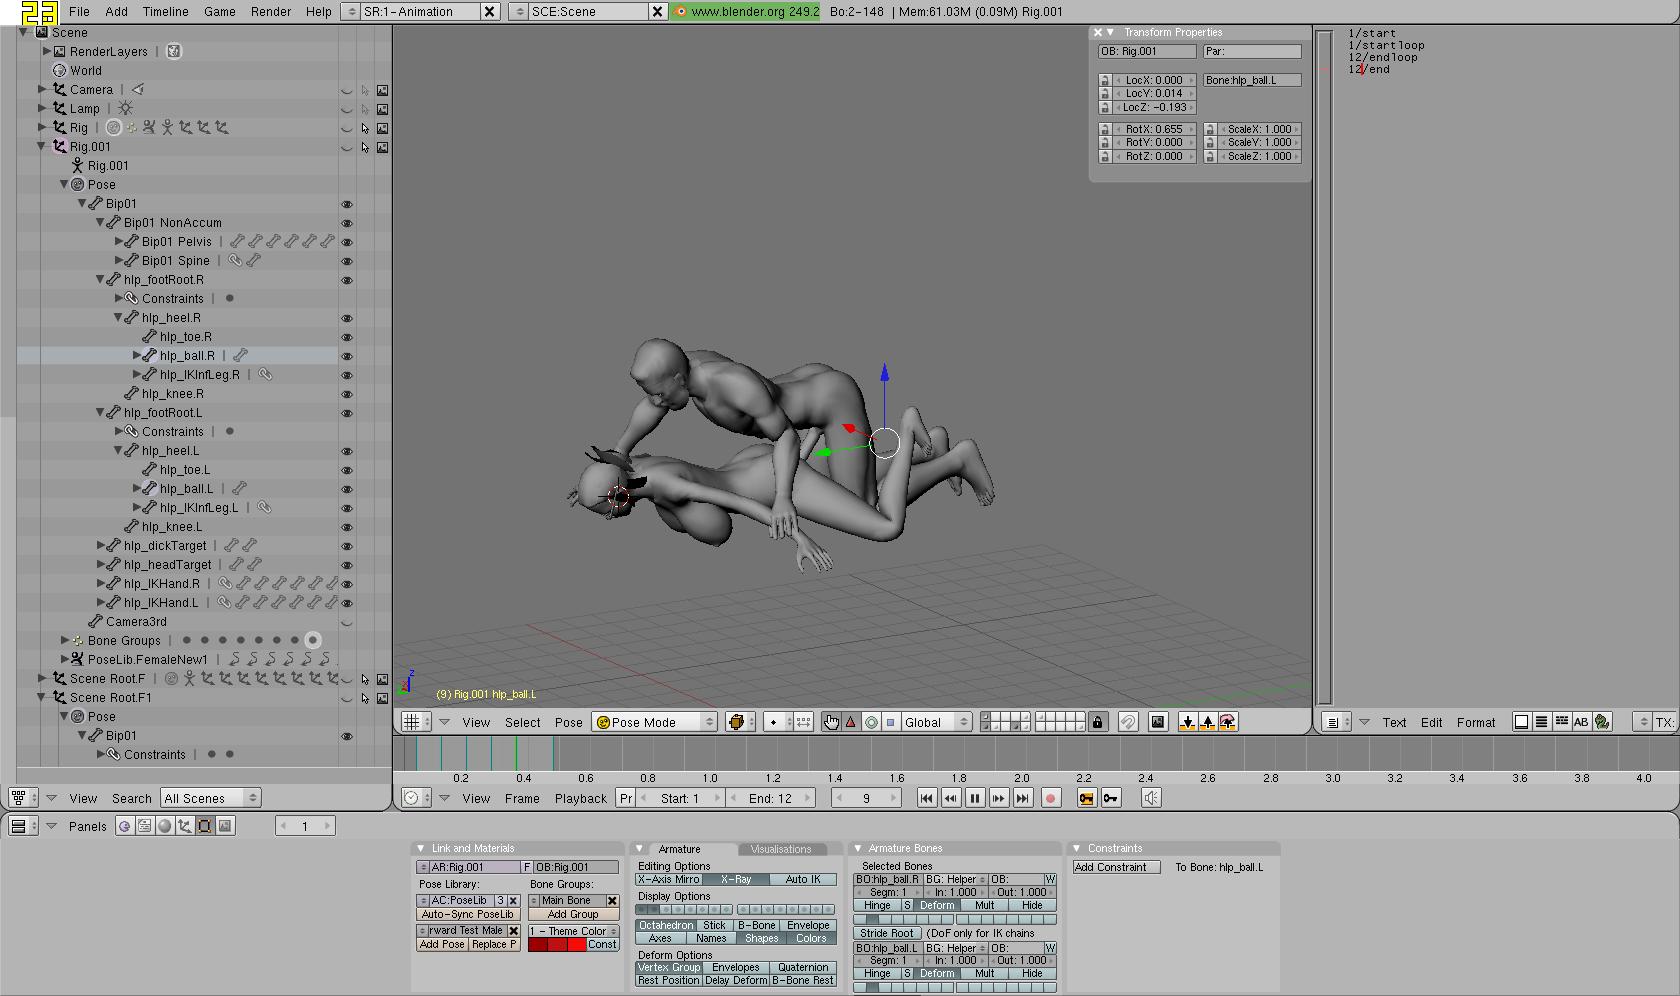Open the Render menu

click(271, 11)
